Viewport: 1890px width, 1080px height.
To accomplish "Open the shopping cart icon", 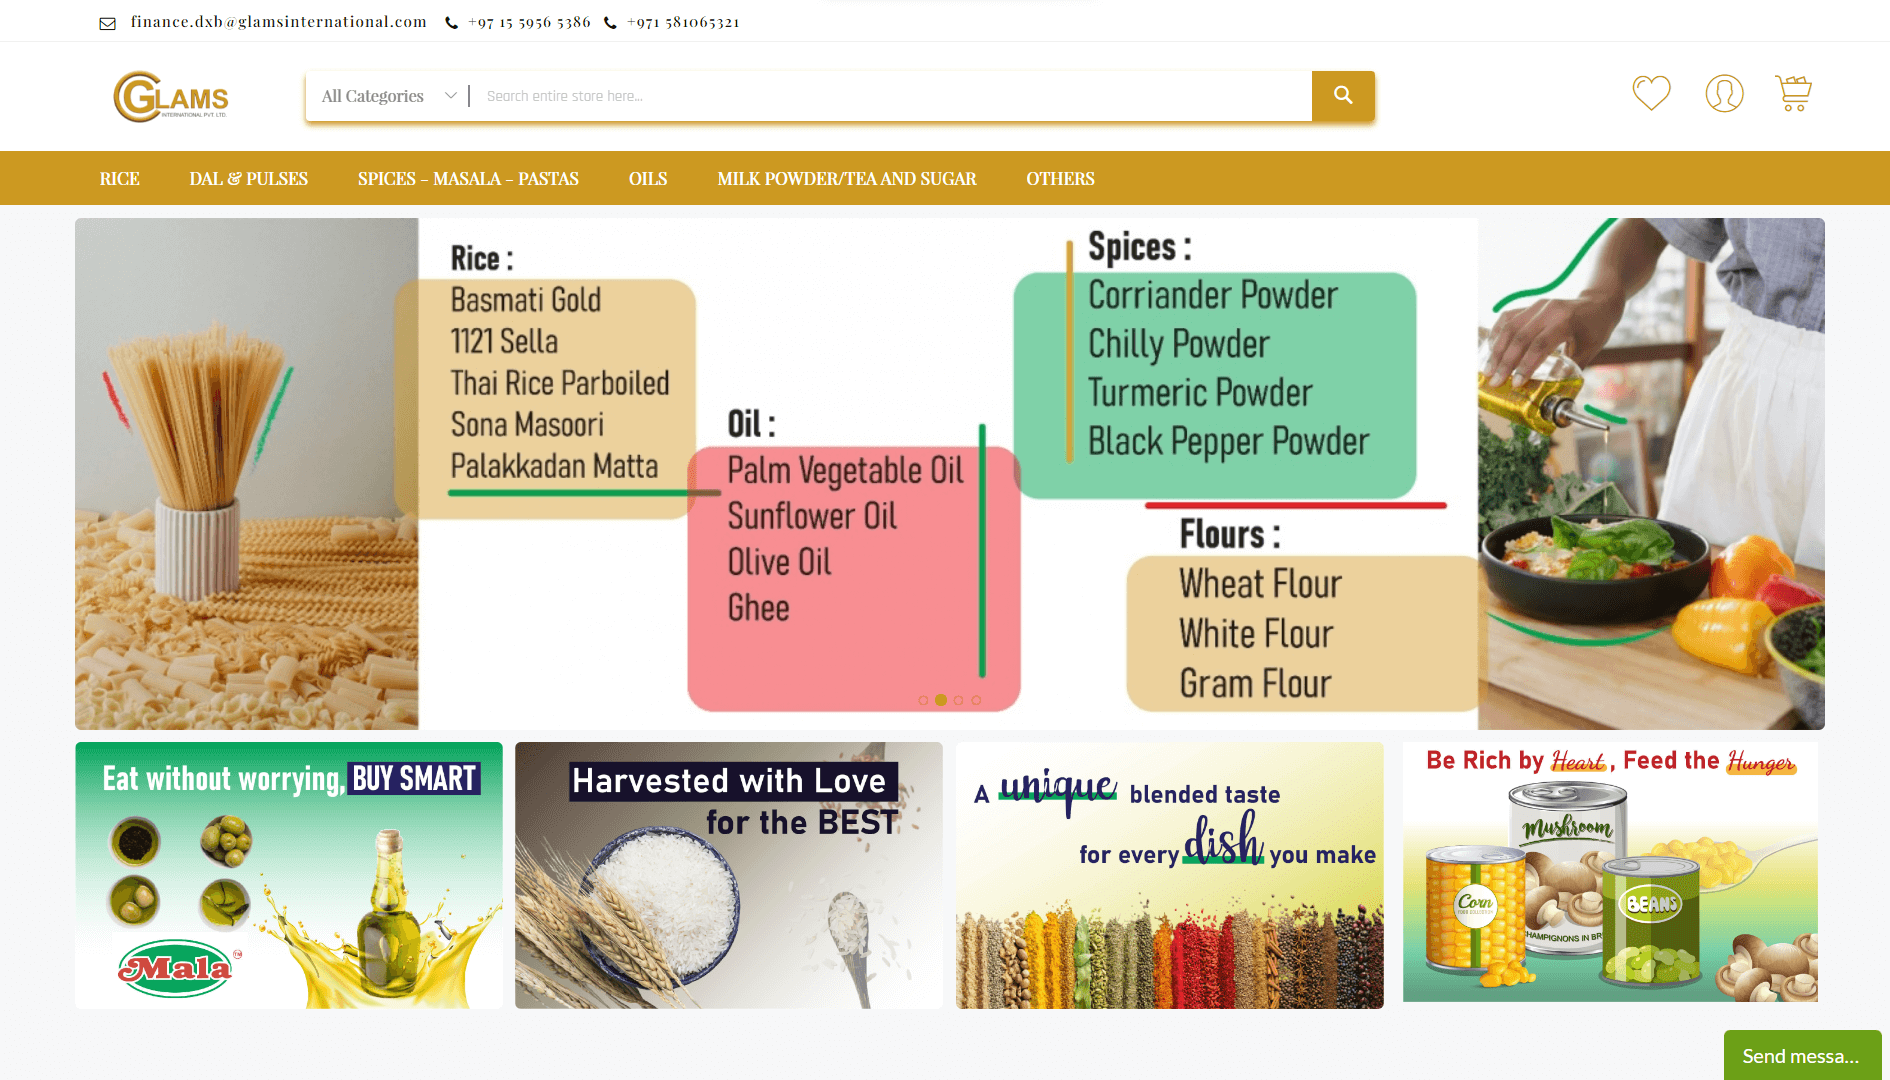I will pos(1793,93).
